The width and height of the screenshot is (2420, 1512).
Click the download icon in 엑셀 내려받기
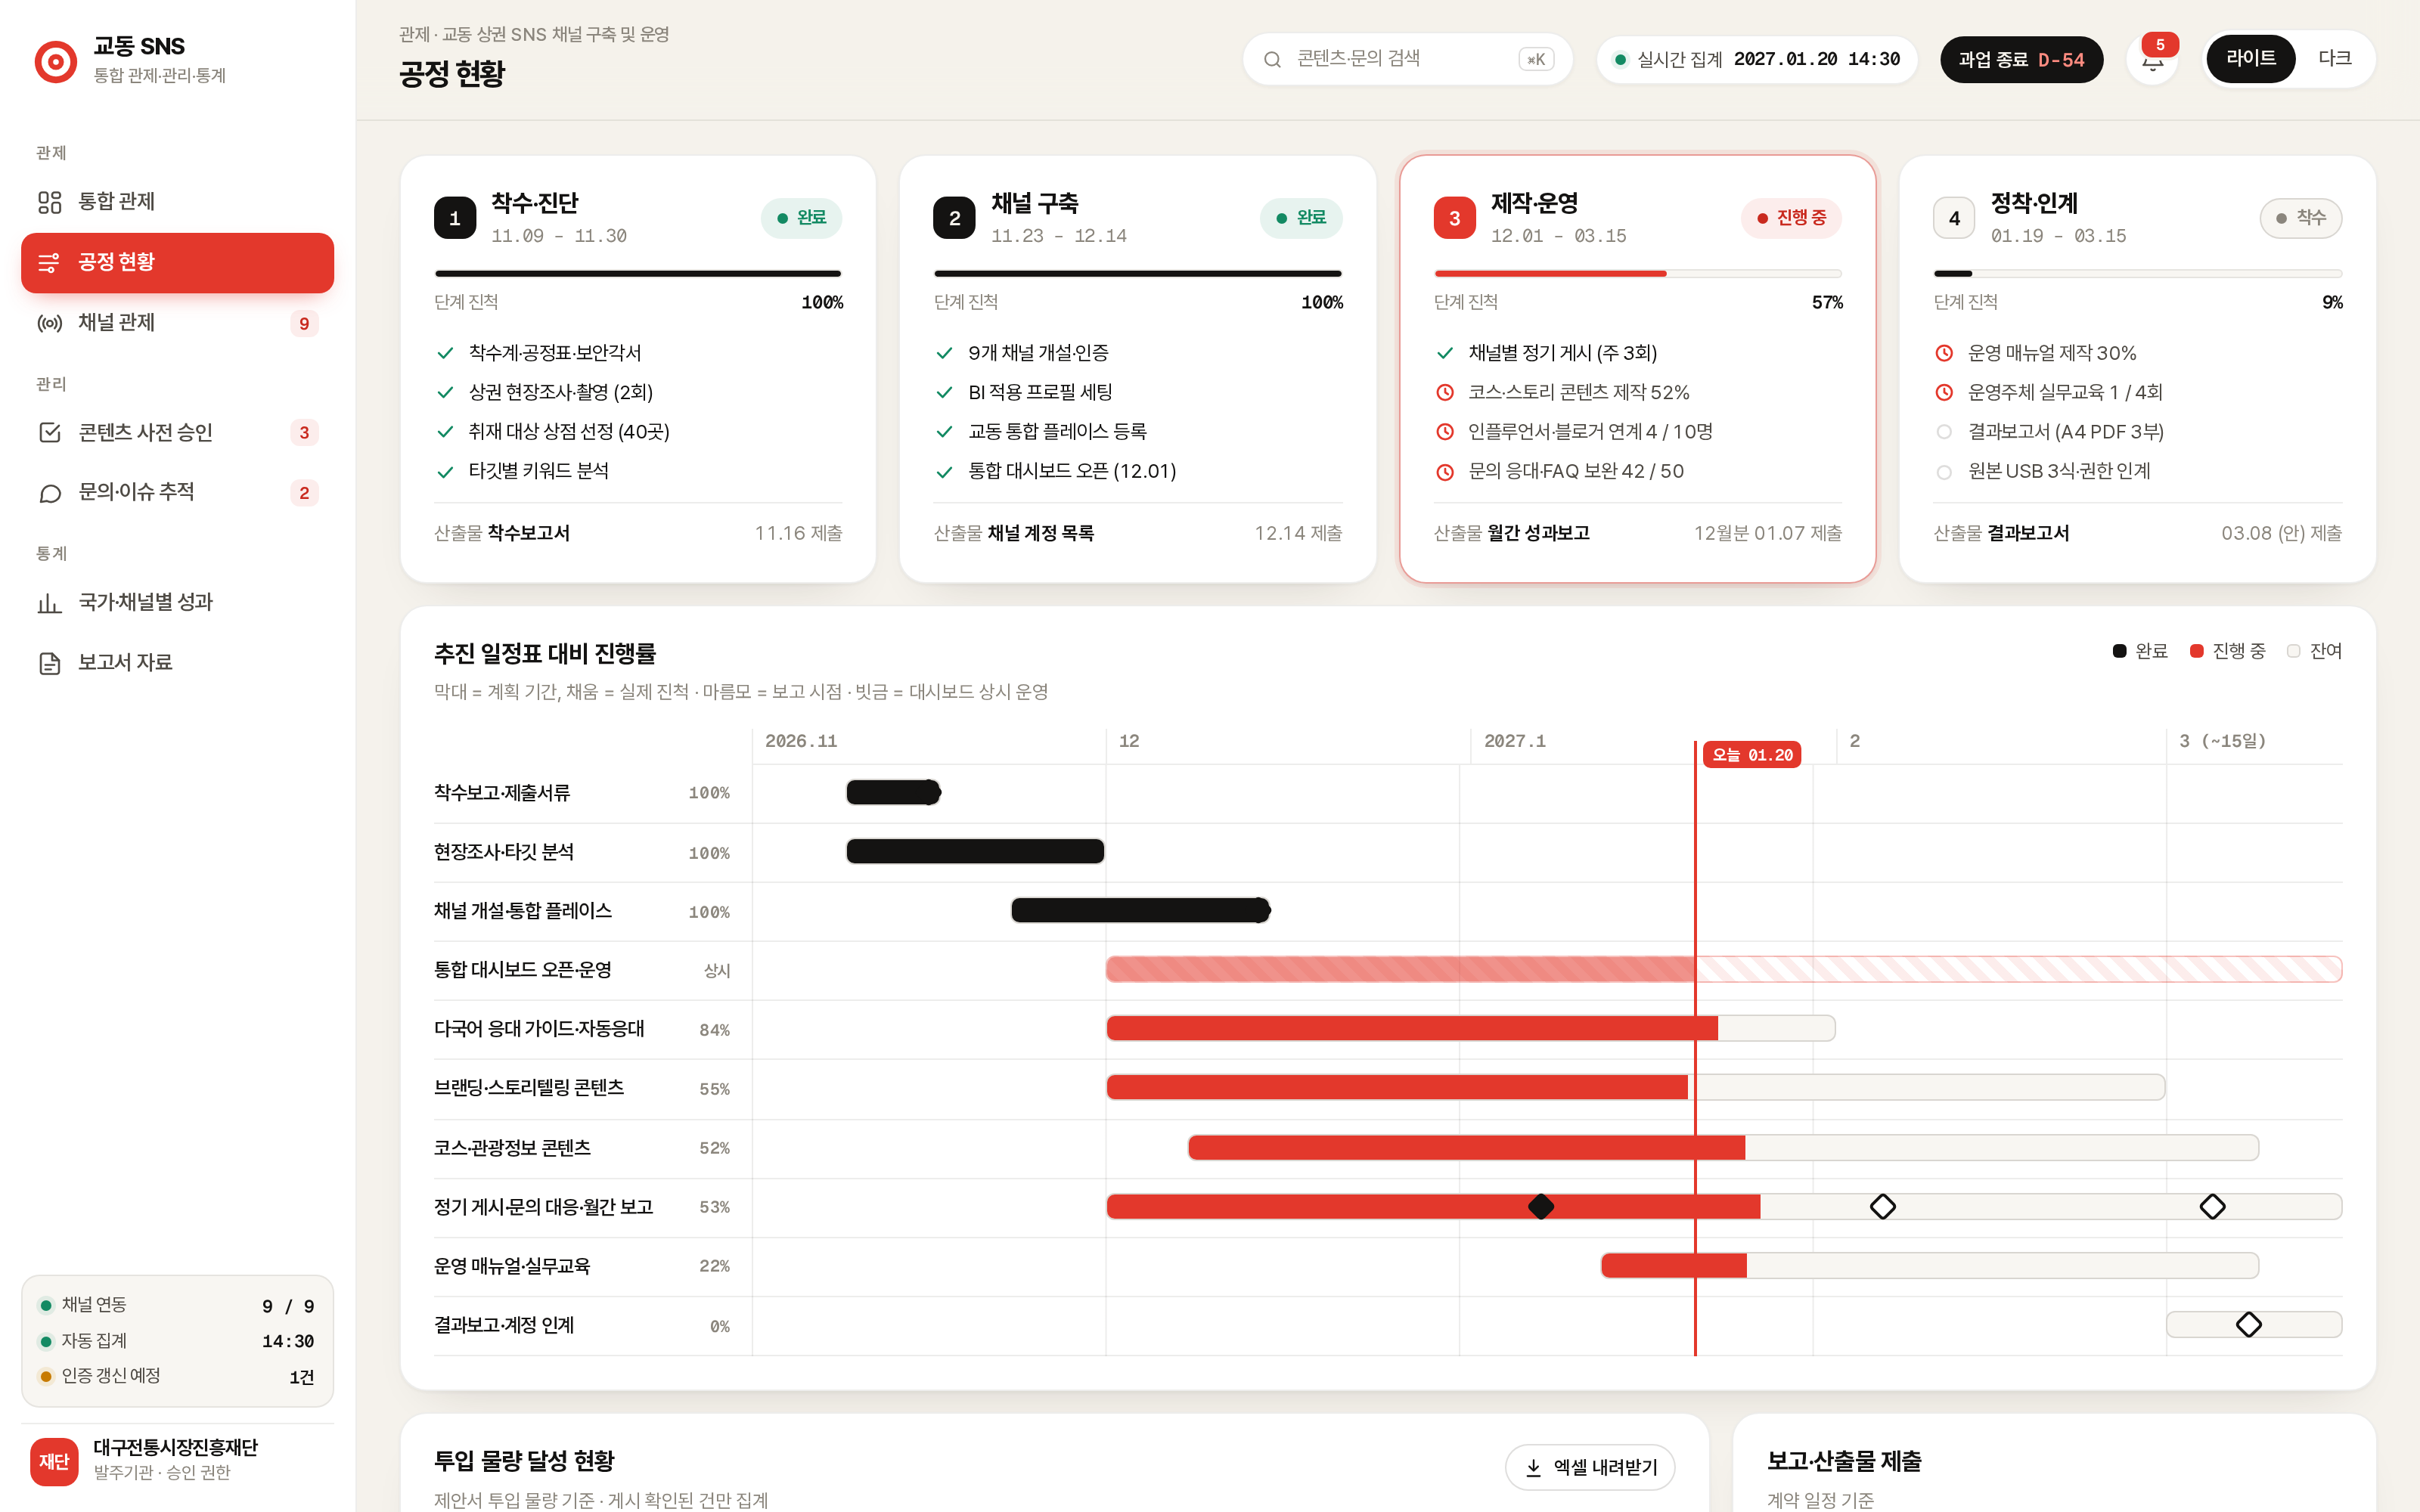pos(1533,1467)
